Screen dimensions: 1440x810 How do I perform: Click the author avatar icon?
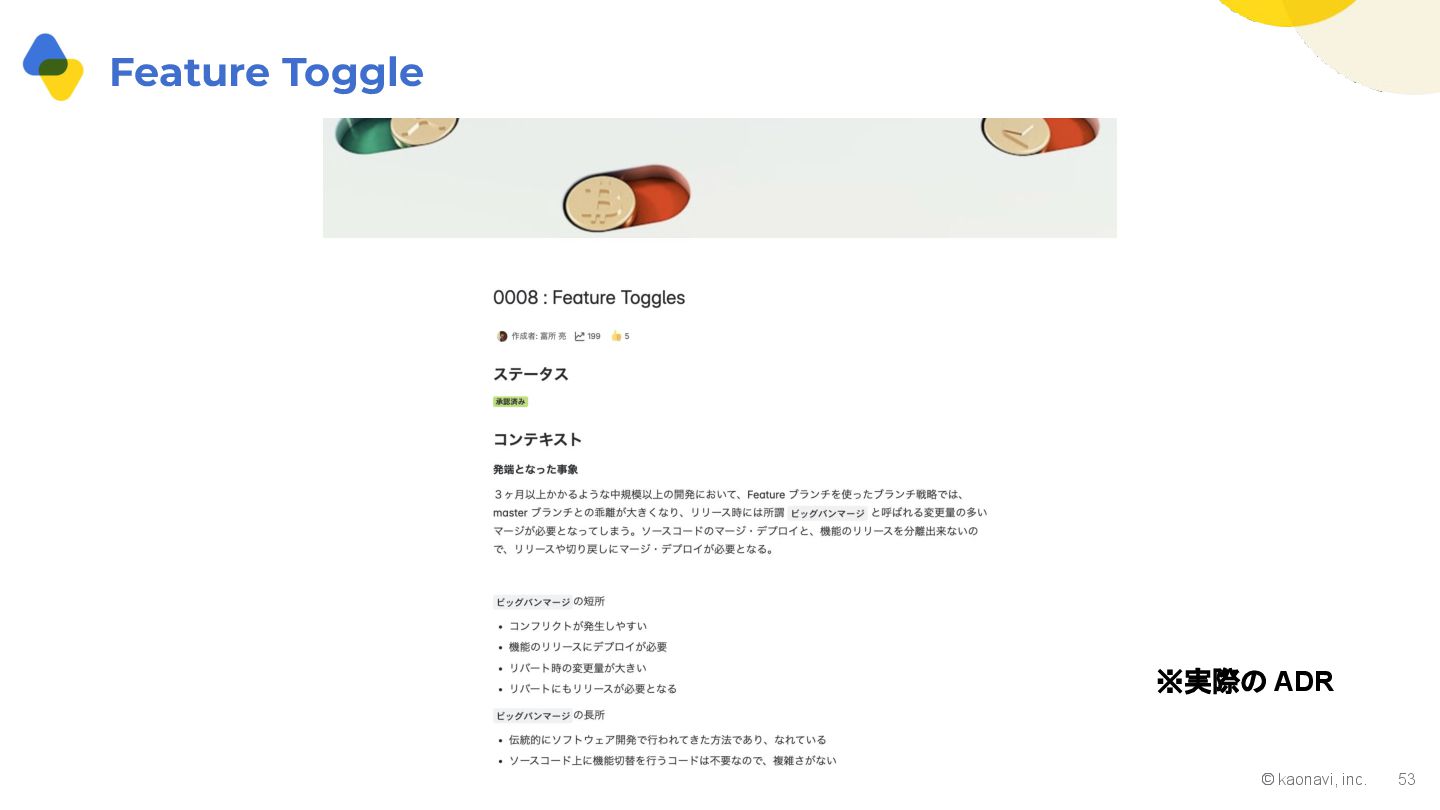point(502,336)
